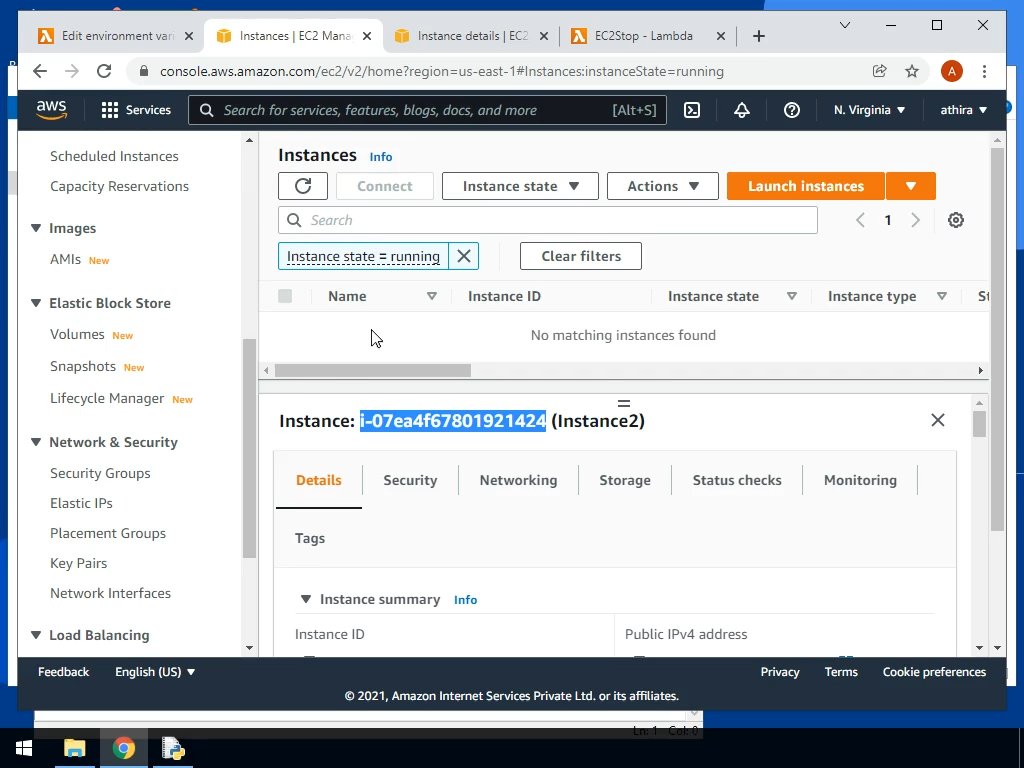Click the AWS top search bar

[x=427, y=110]
